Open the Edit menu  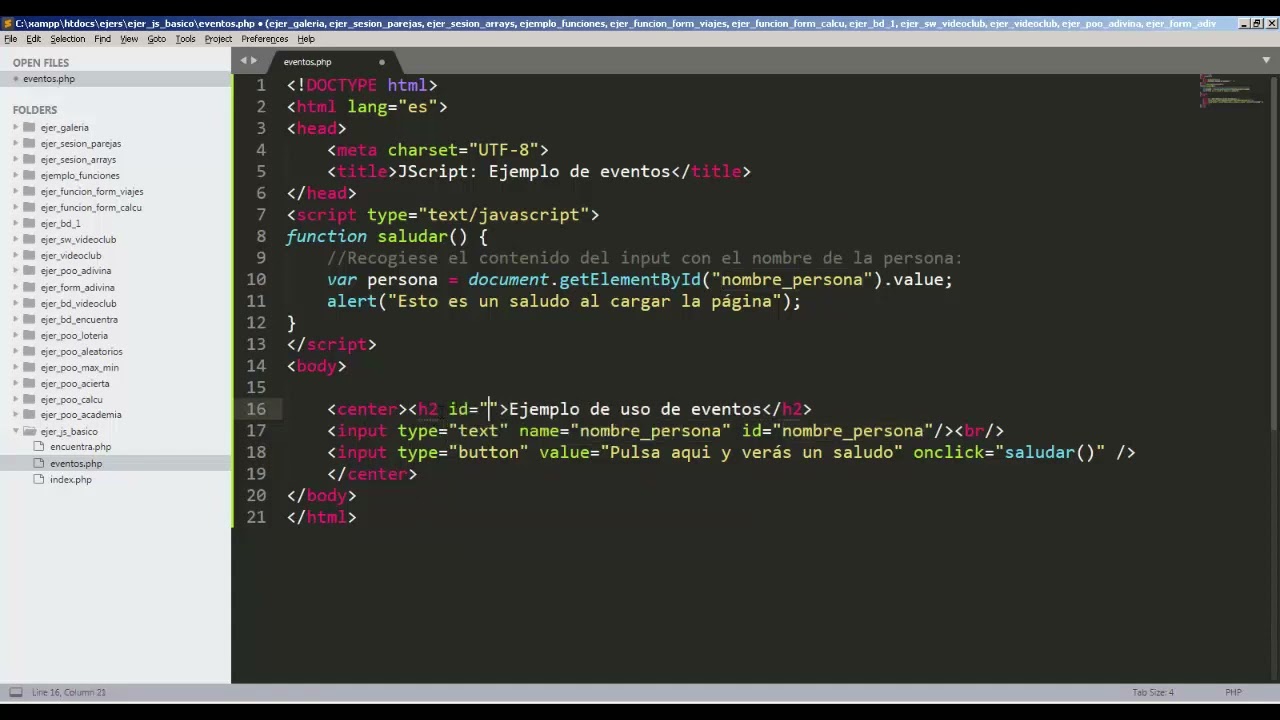point(33,39)
